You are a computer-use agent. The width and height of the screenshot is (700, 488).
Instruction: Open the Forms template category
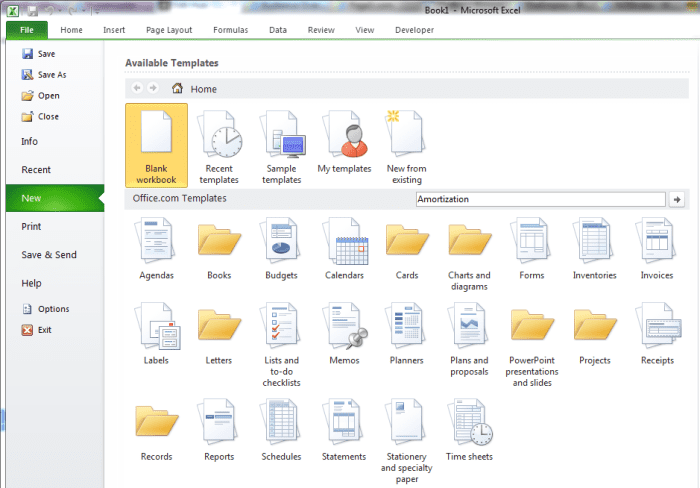click(x=532, y=248)
